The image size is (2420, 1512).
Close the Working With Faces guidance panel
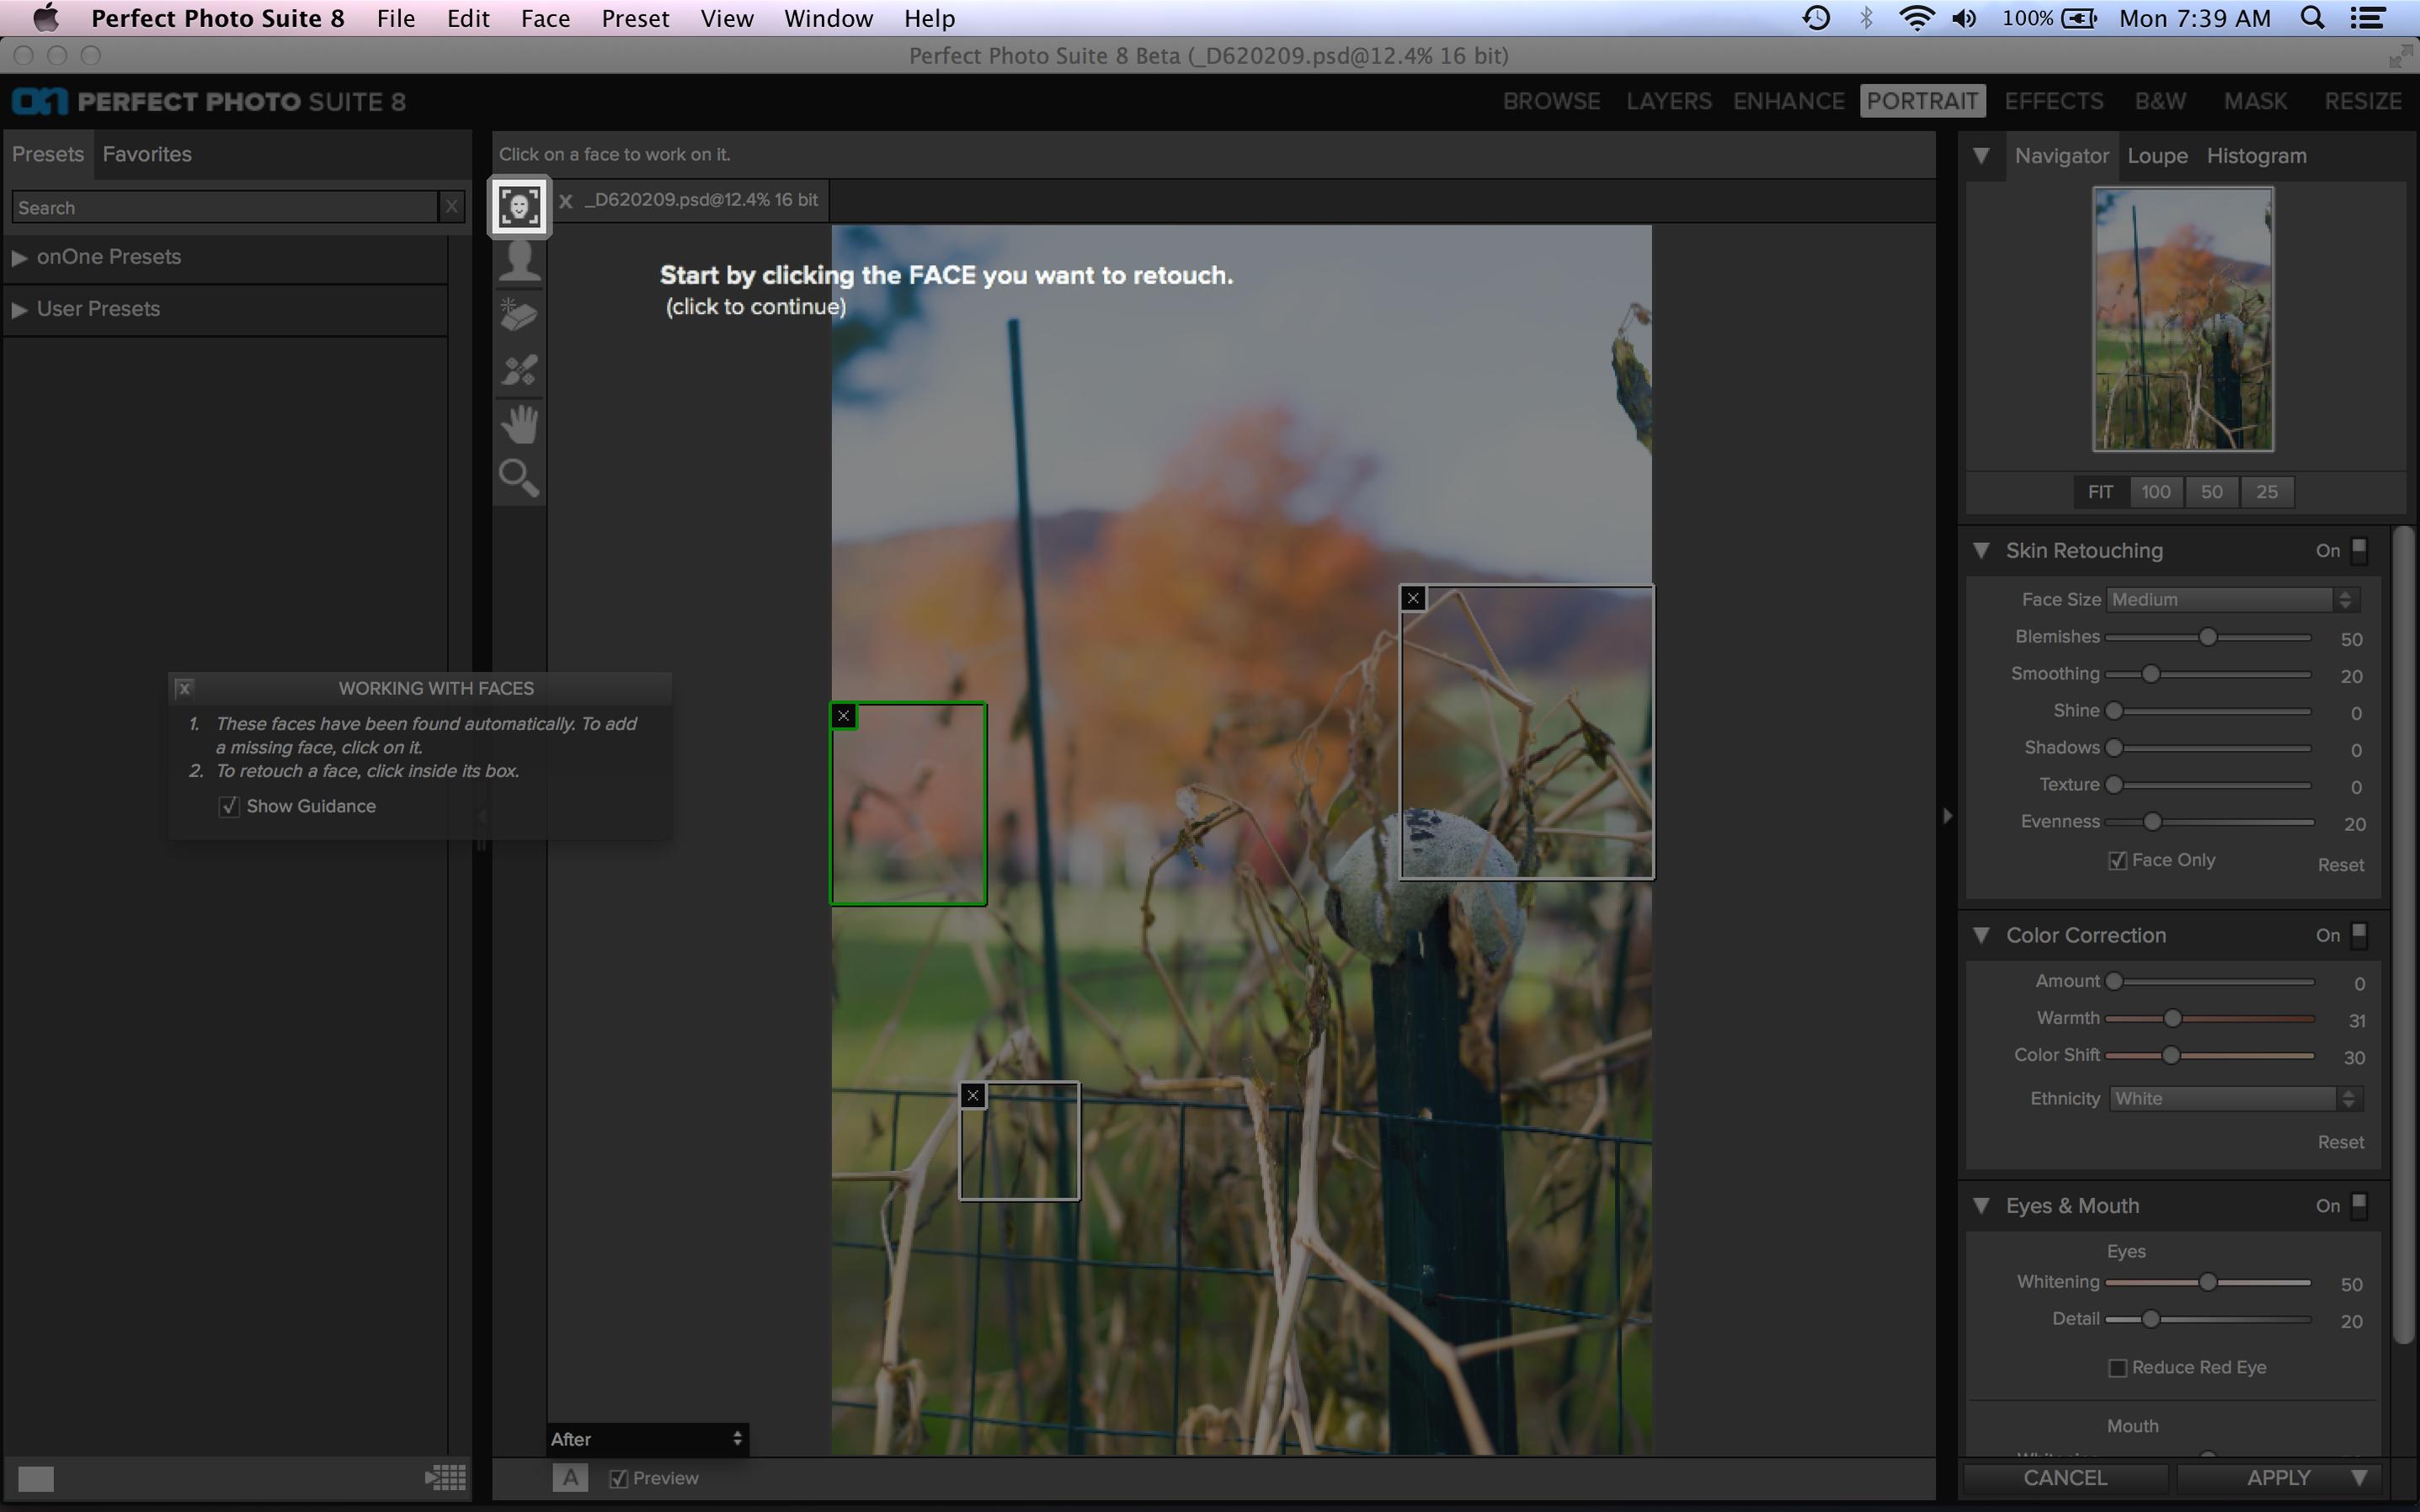(184, 688)
